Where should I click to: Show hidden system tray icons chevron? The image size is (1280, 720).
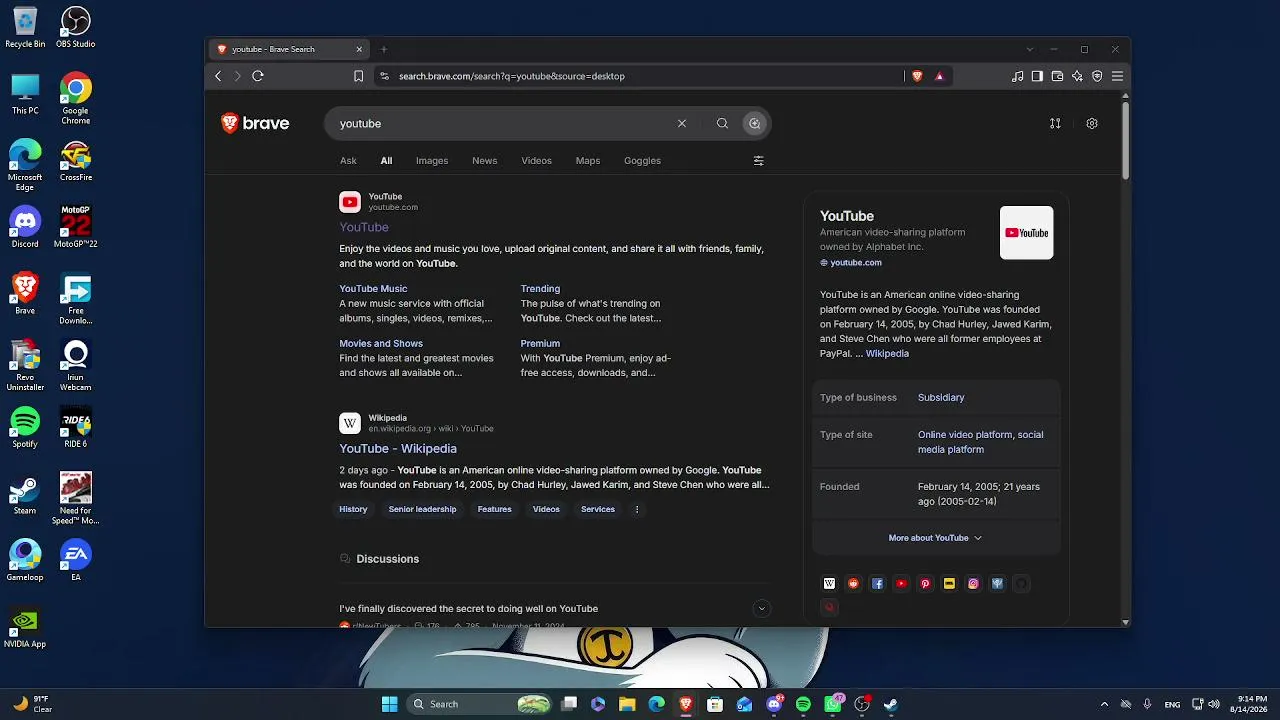[1104, 704]
